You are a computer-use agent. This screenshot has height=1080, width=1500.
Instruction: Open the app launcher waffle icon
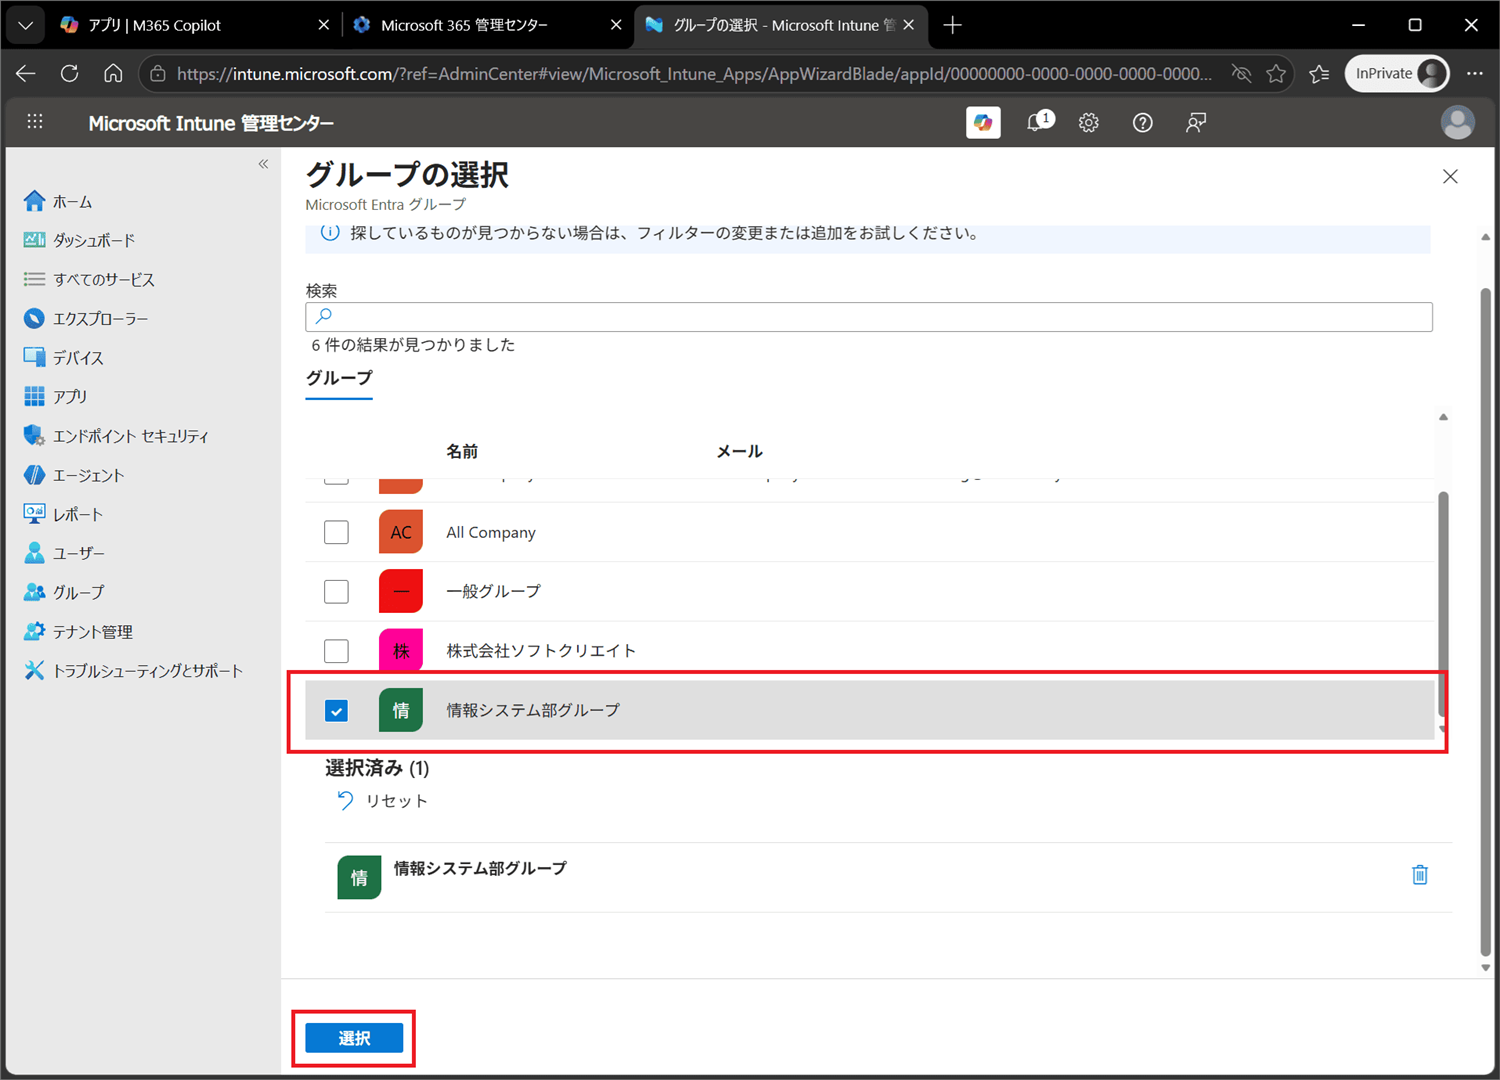(x=35, y=122)
